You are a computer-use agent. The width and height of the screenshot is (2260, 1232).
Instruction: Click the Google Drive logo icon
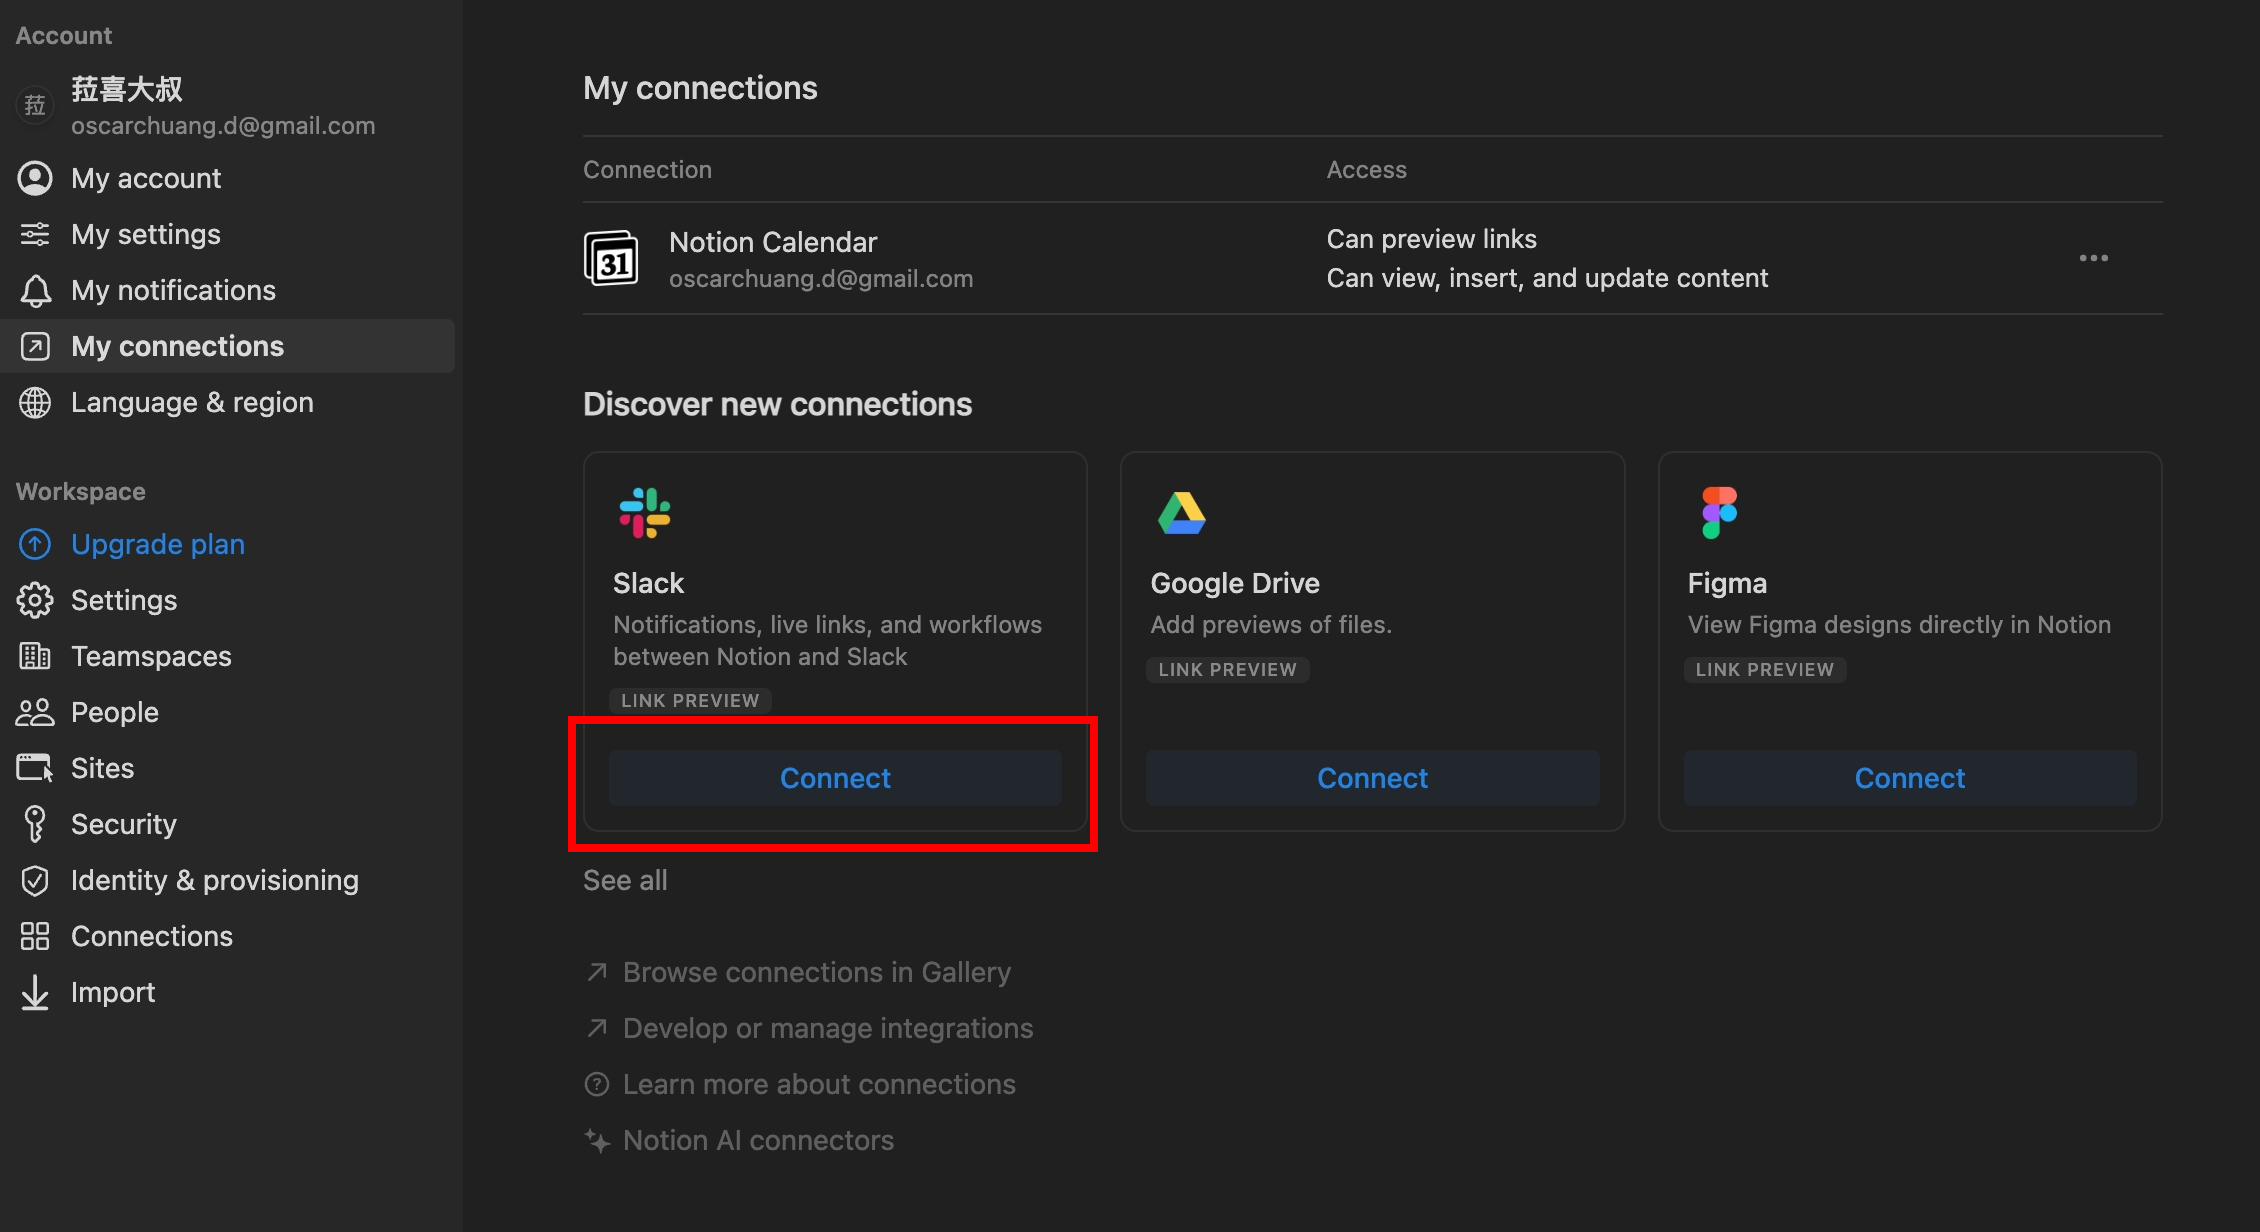[1182, 513]
